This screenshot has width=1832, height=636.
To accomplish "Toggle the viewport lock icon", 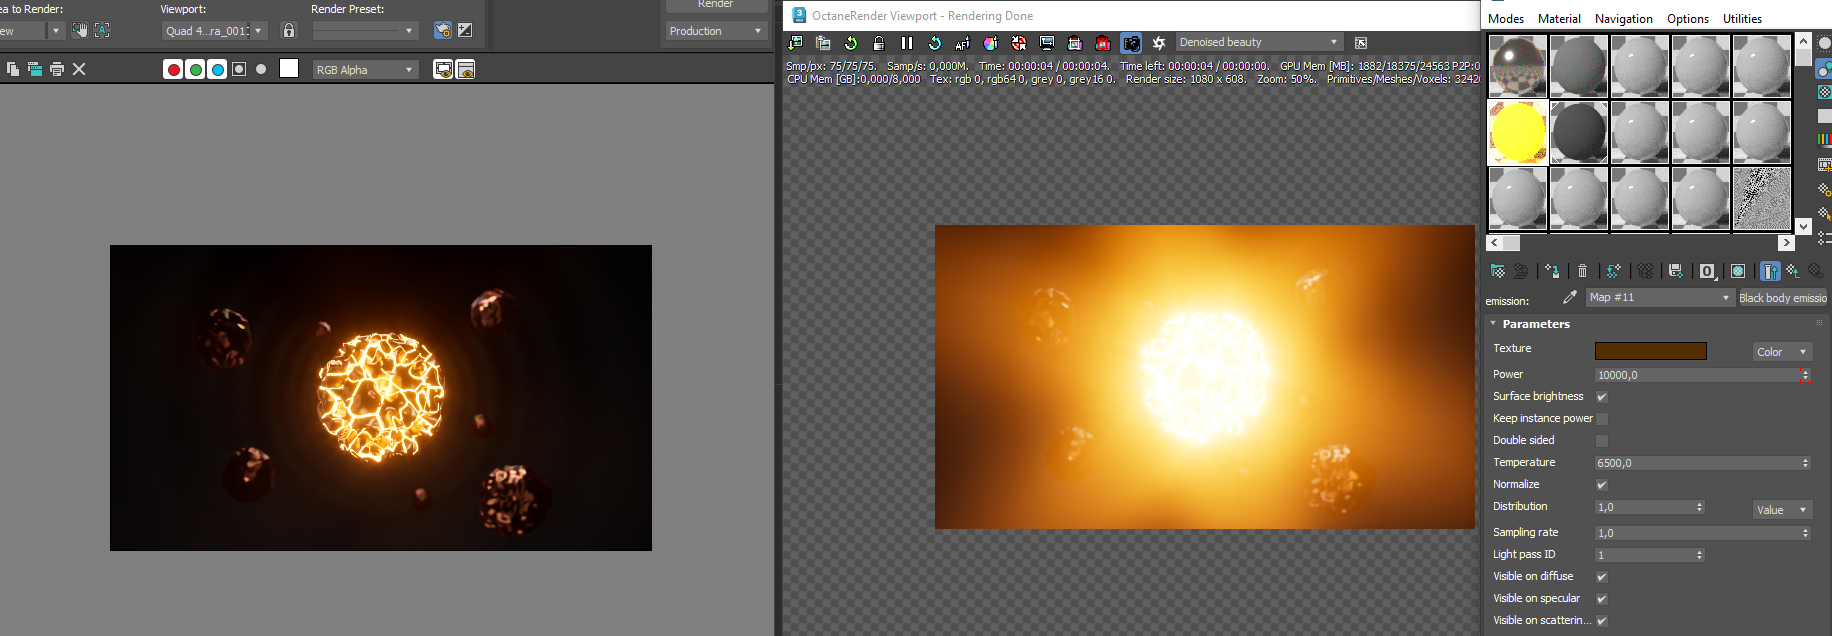I will pos(289,30).
